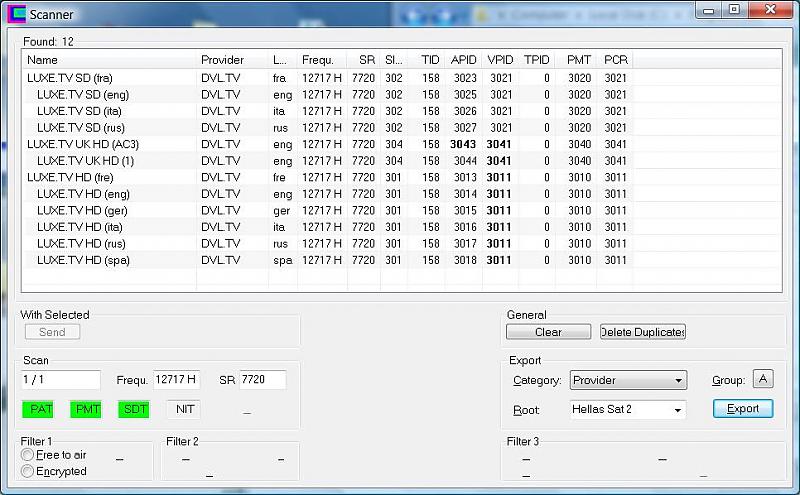Click APID value 3043 in AC3 row
800x495 pixels.
(463, 144)
